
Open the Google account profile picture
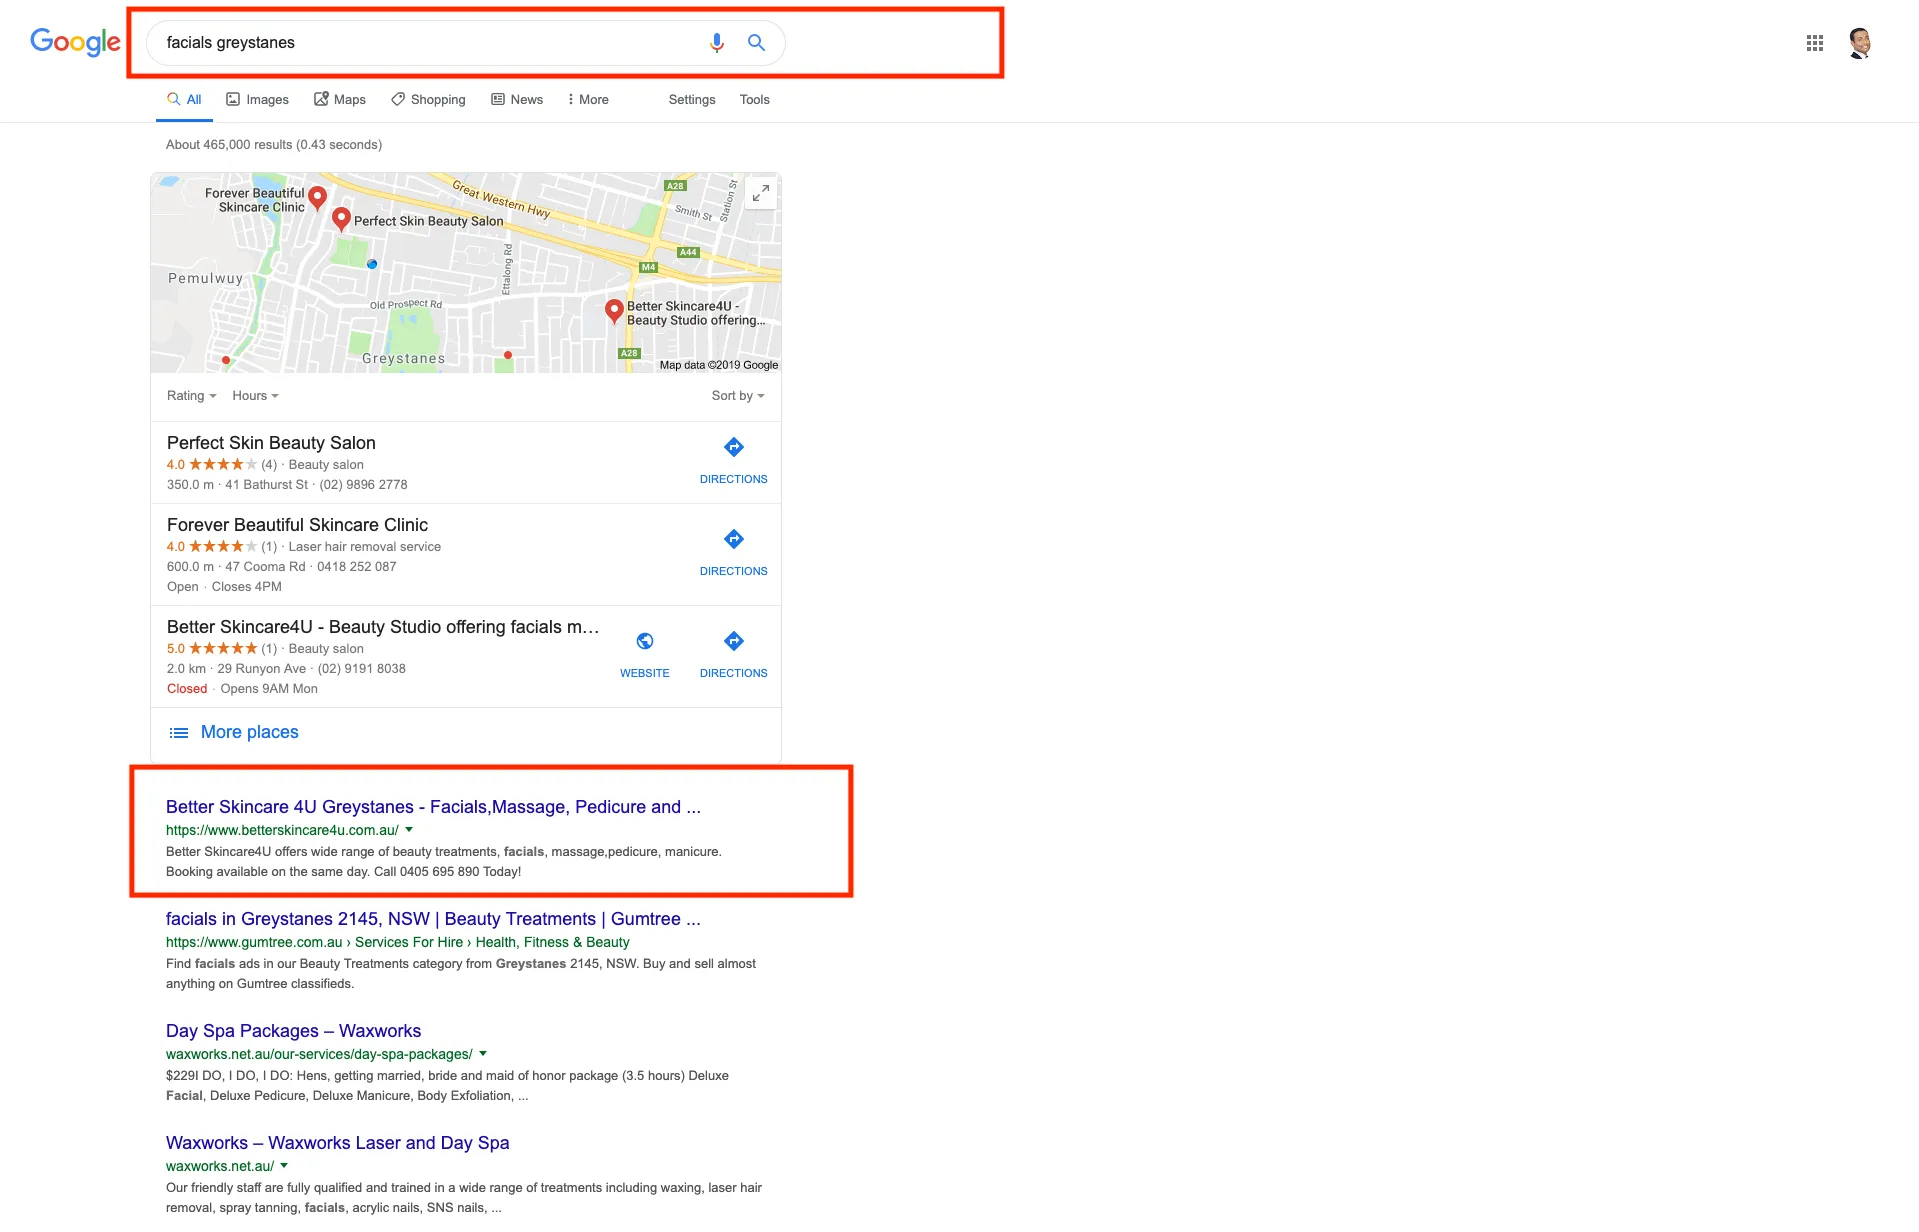1860,43
